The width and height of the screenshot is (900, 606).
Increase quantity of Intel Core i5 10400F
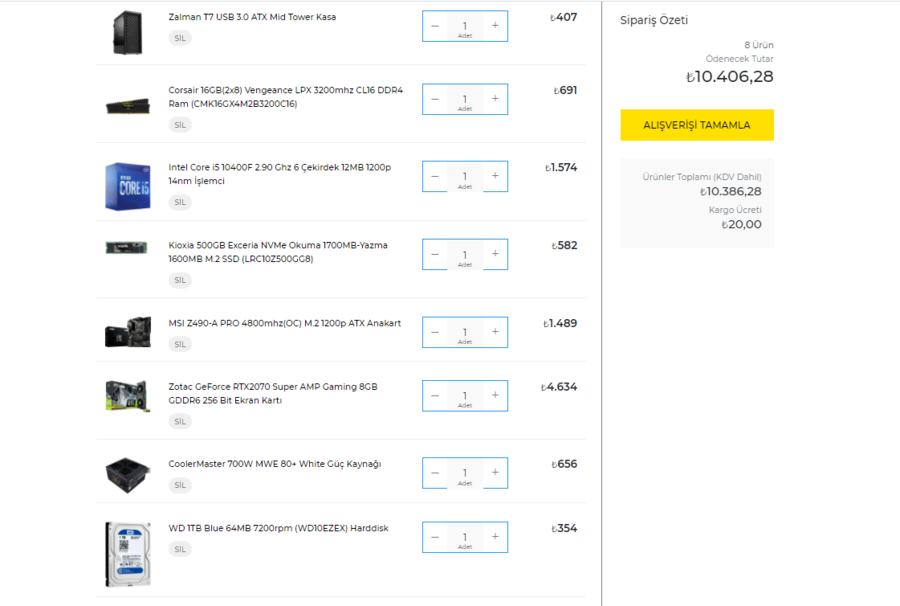click(495, 176)
